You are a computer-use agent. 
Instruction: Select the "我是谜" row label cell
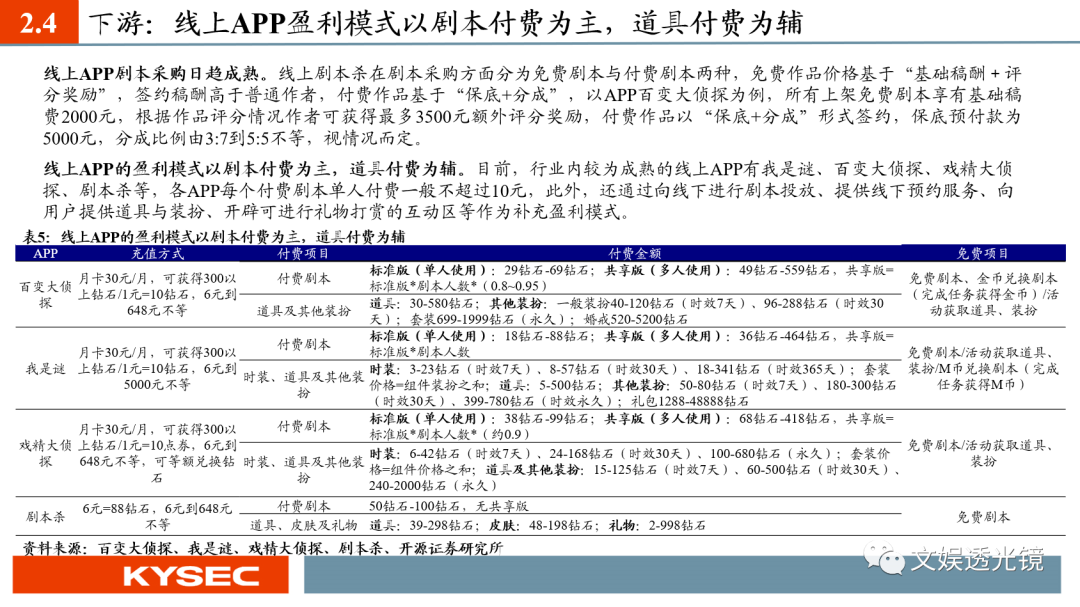(x=45, y=369)
